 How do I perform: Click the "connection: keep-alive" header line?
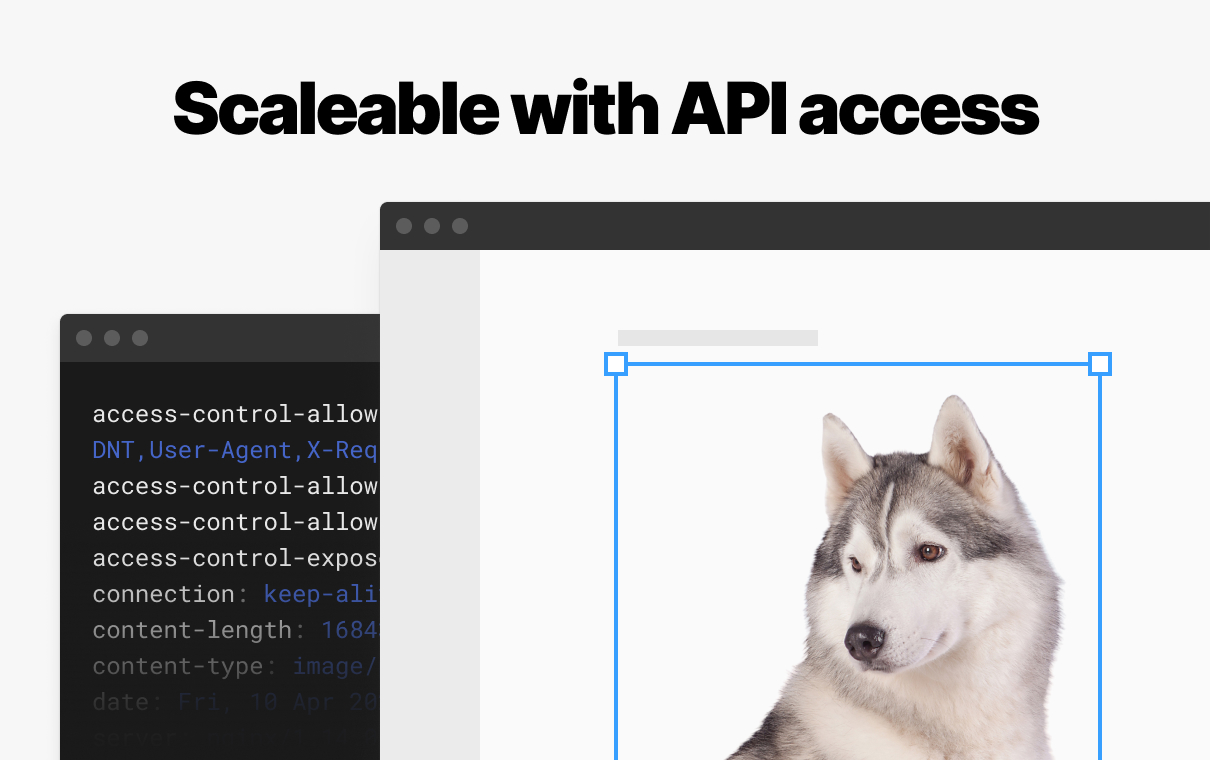pyautogui.click(x=234, y=594)
